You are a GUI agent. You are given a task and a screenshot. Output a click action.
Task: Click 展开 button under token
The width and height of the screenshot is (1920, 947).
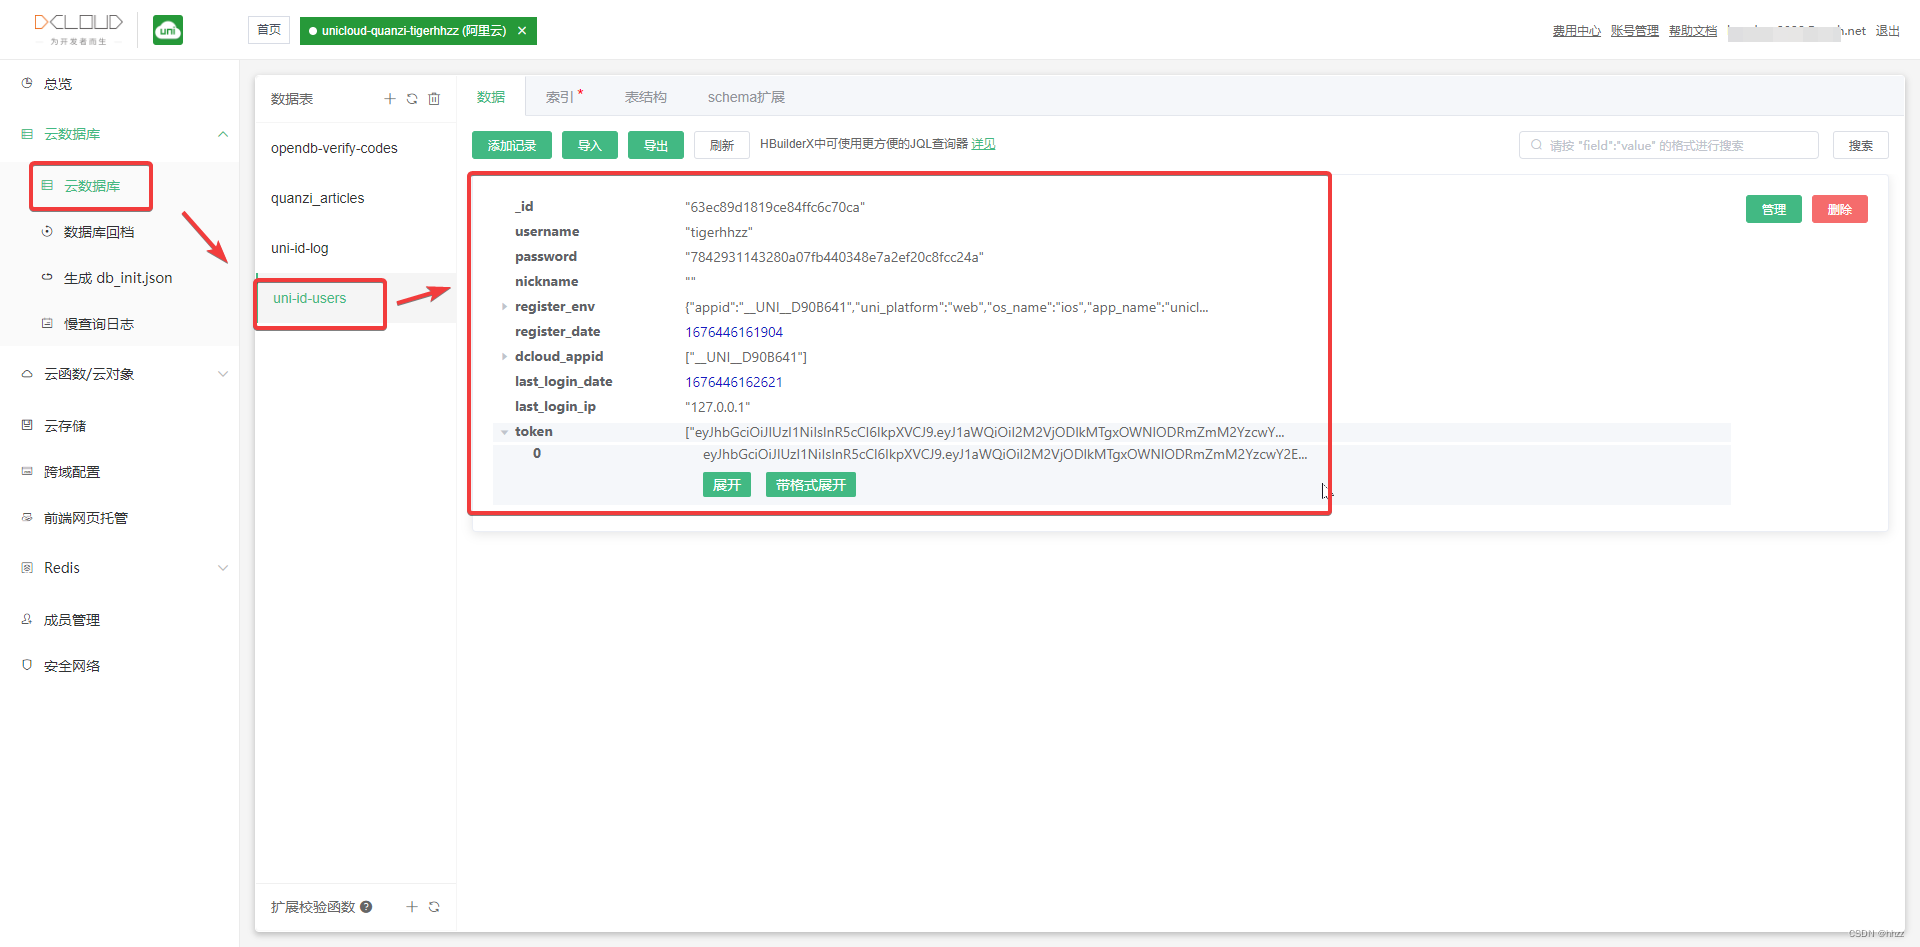pyautogui.click(x=727, y=485)
